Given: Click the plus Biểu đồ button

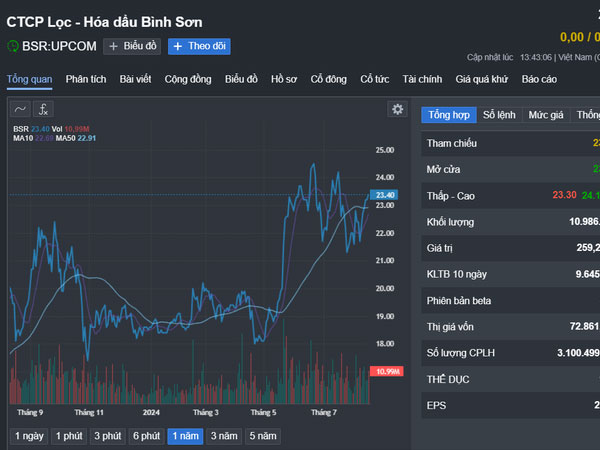Looking at the screenshot, I should [x=132, y=46].
